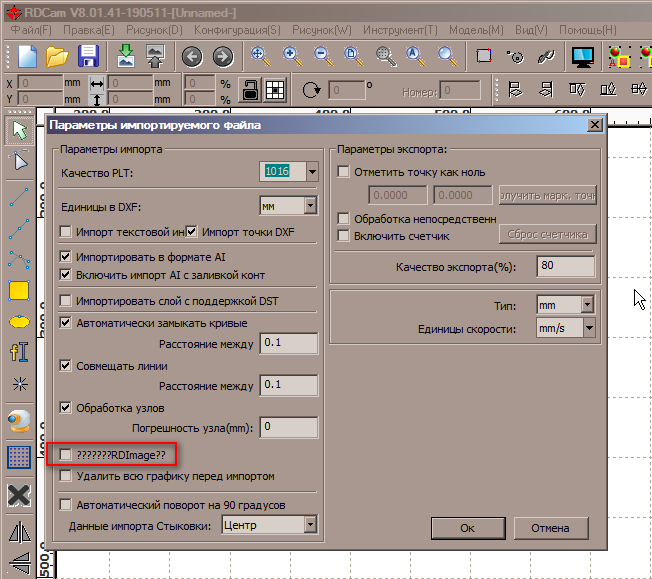This screenshot has height=579, width=652.
Task: Click the Undo left-arrow icon
Action: (x=192, y=56)
